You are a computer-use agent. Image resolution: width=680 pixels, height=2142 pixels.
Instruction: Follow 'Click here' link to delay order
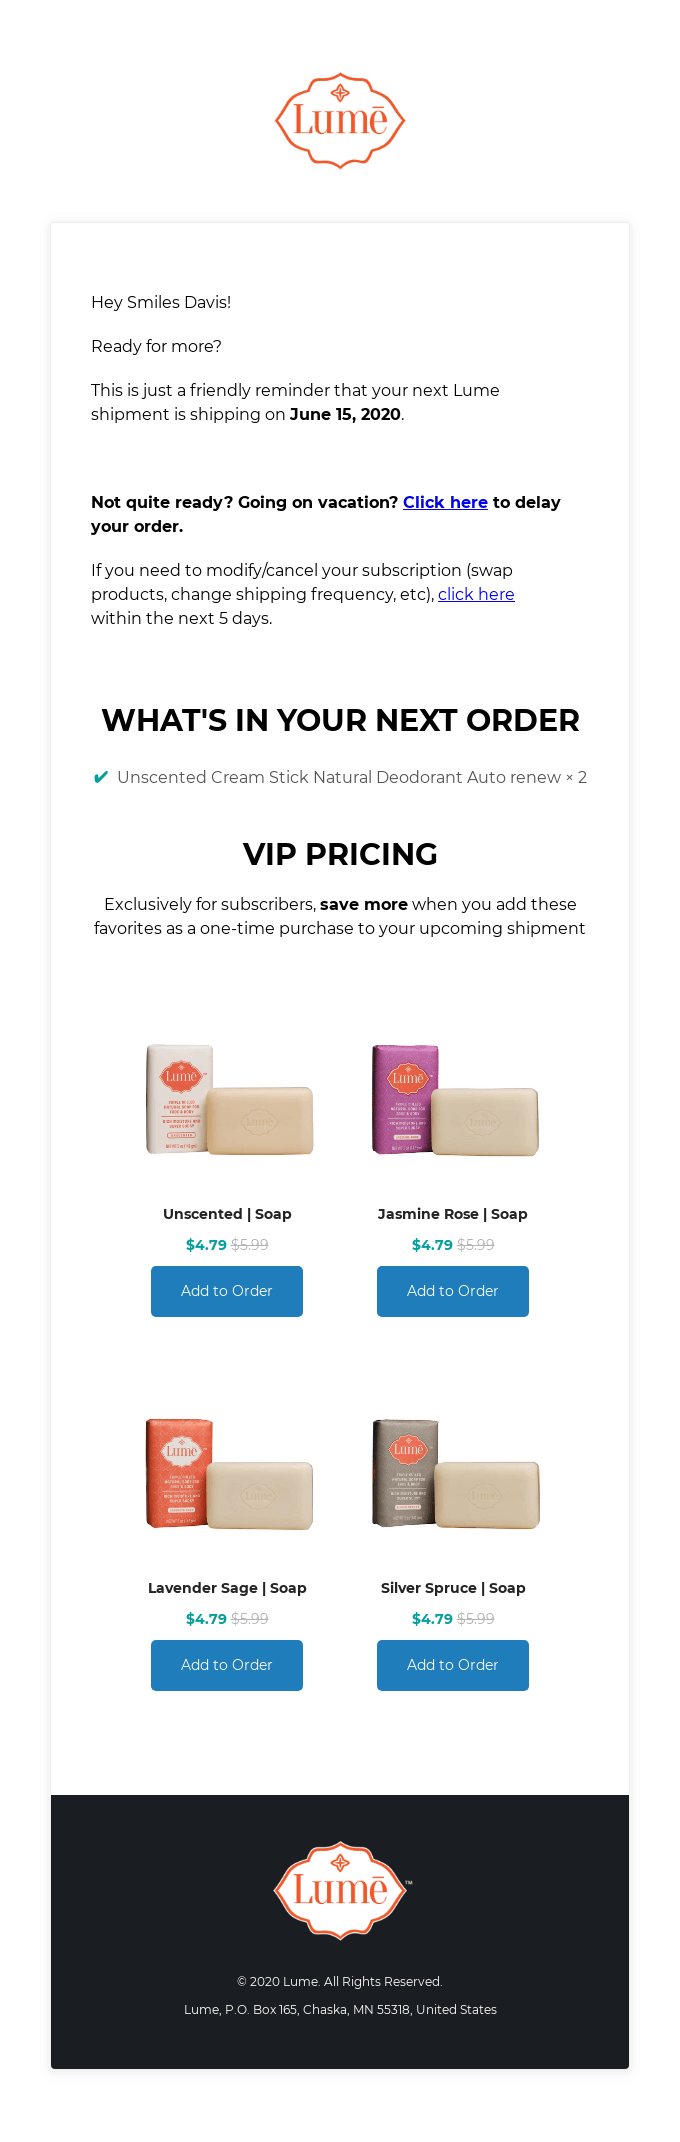(445, 502)
